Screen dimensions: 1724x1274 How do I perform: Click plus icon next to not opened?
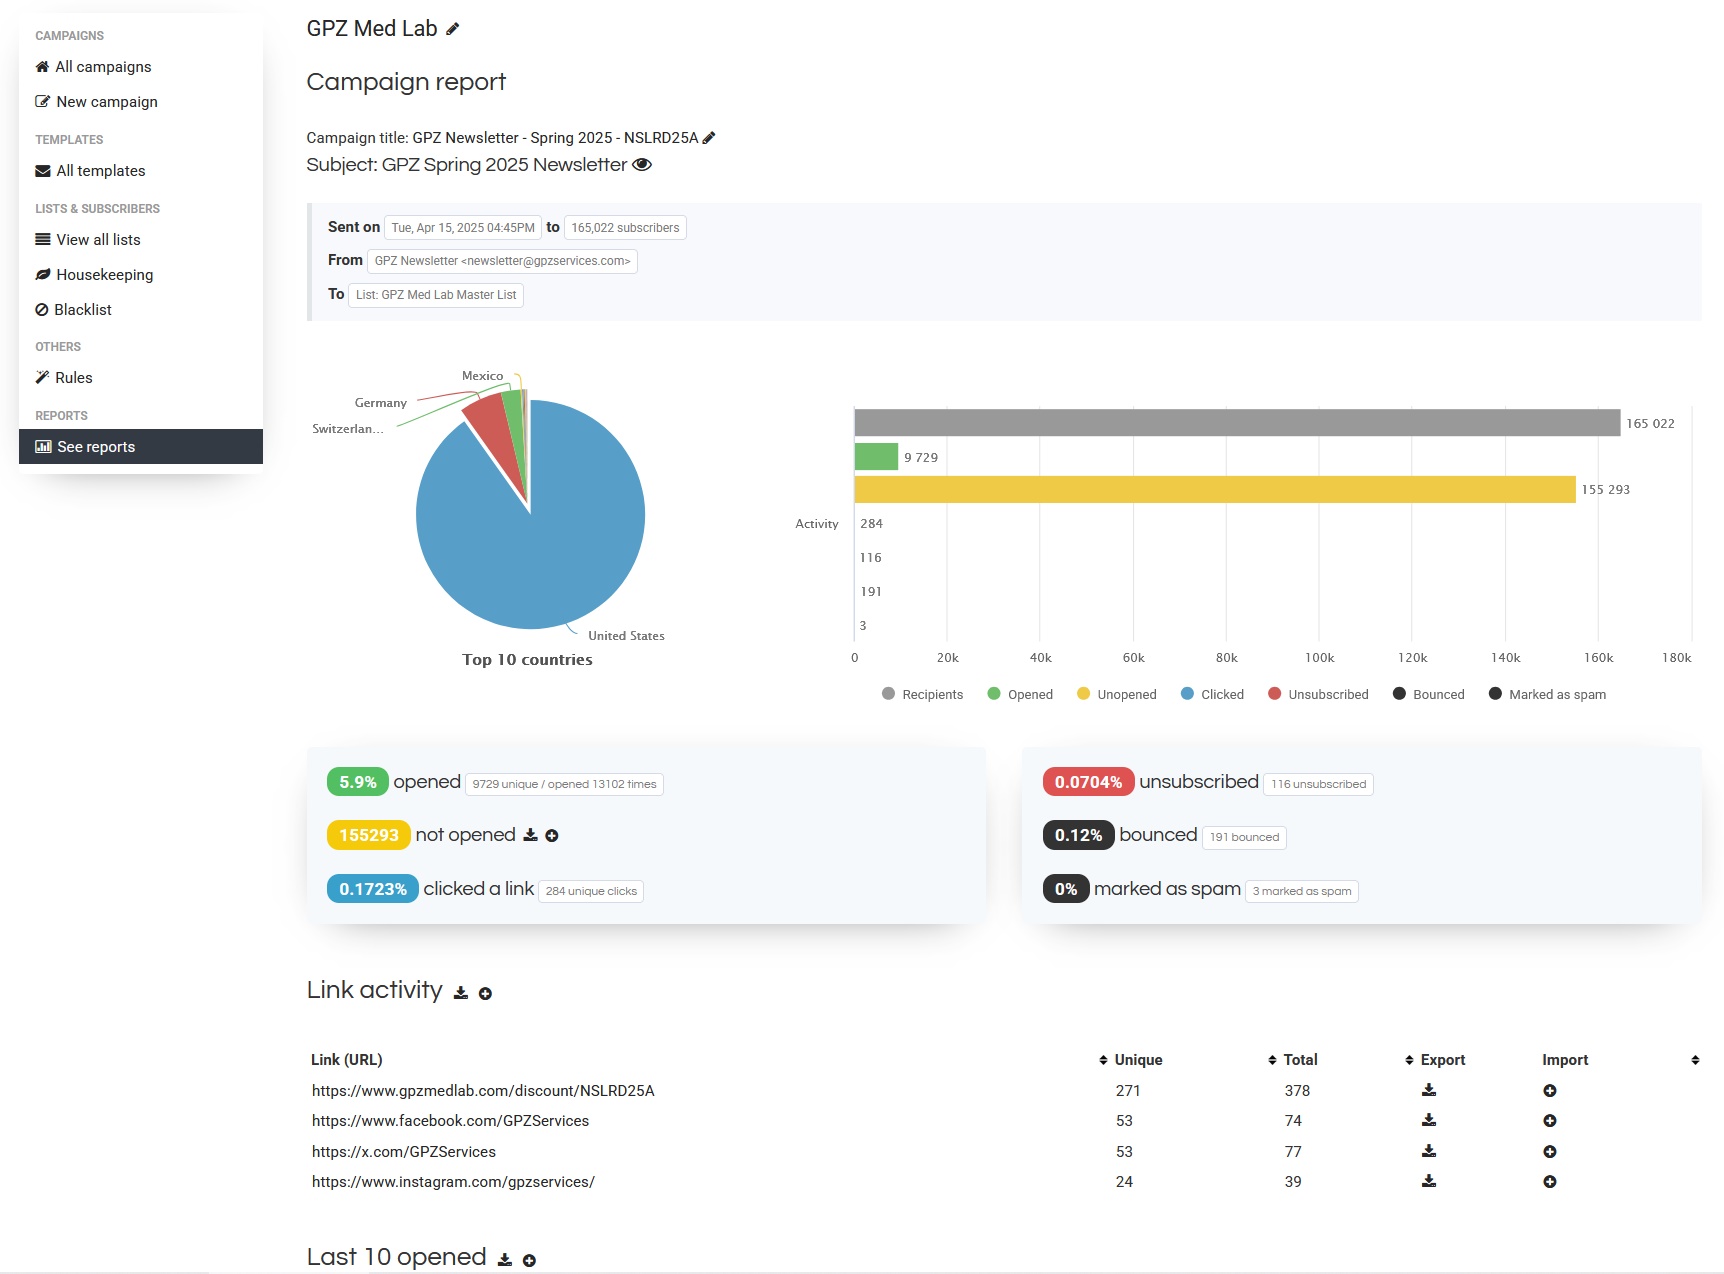pyautogui.click(x=552, y=836)
